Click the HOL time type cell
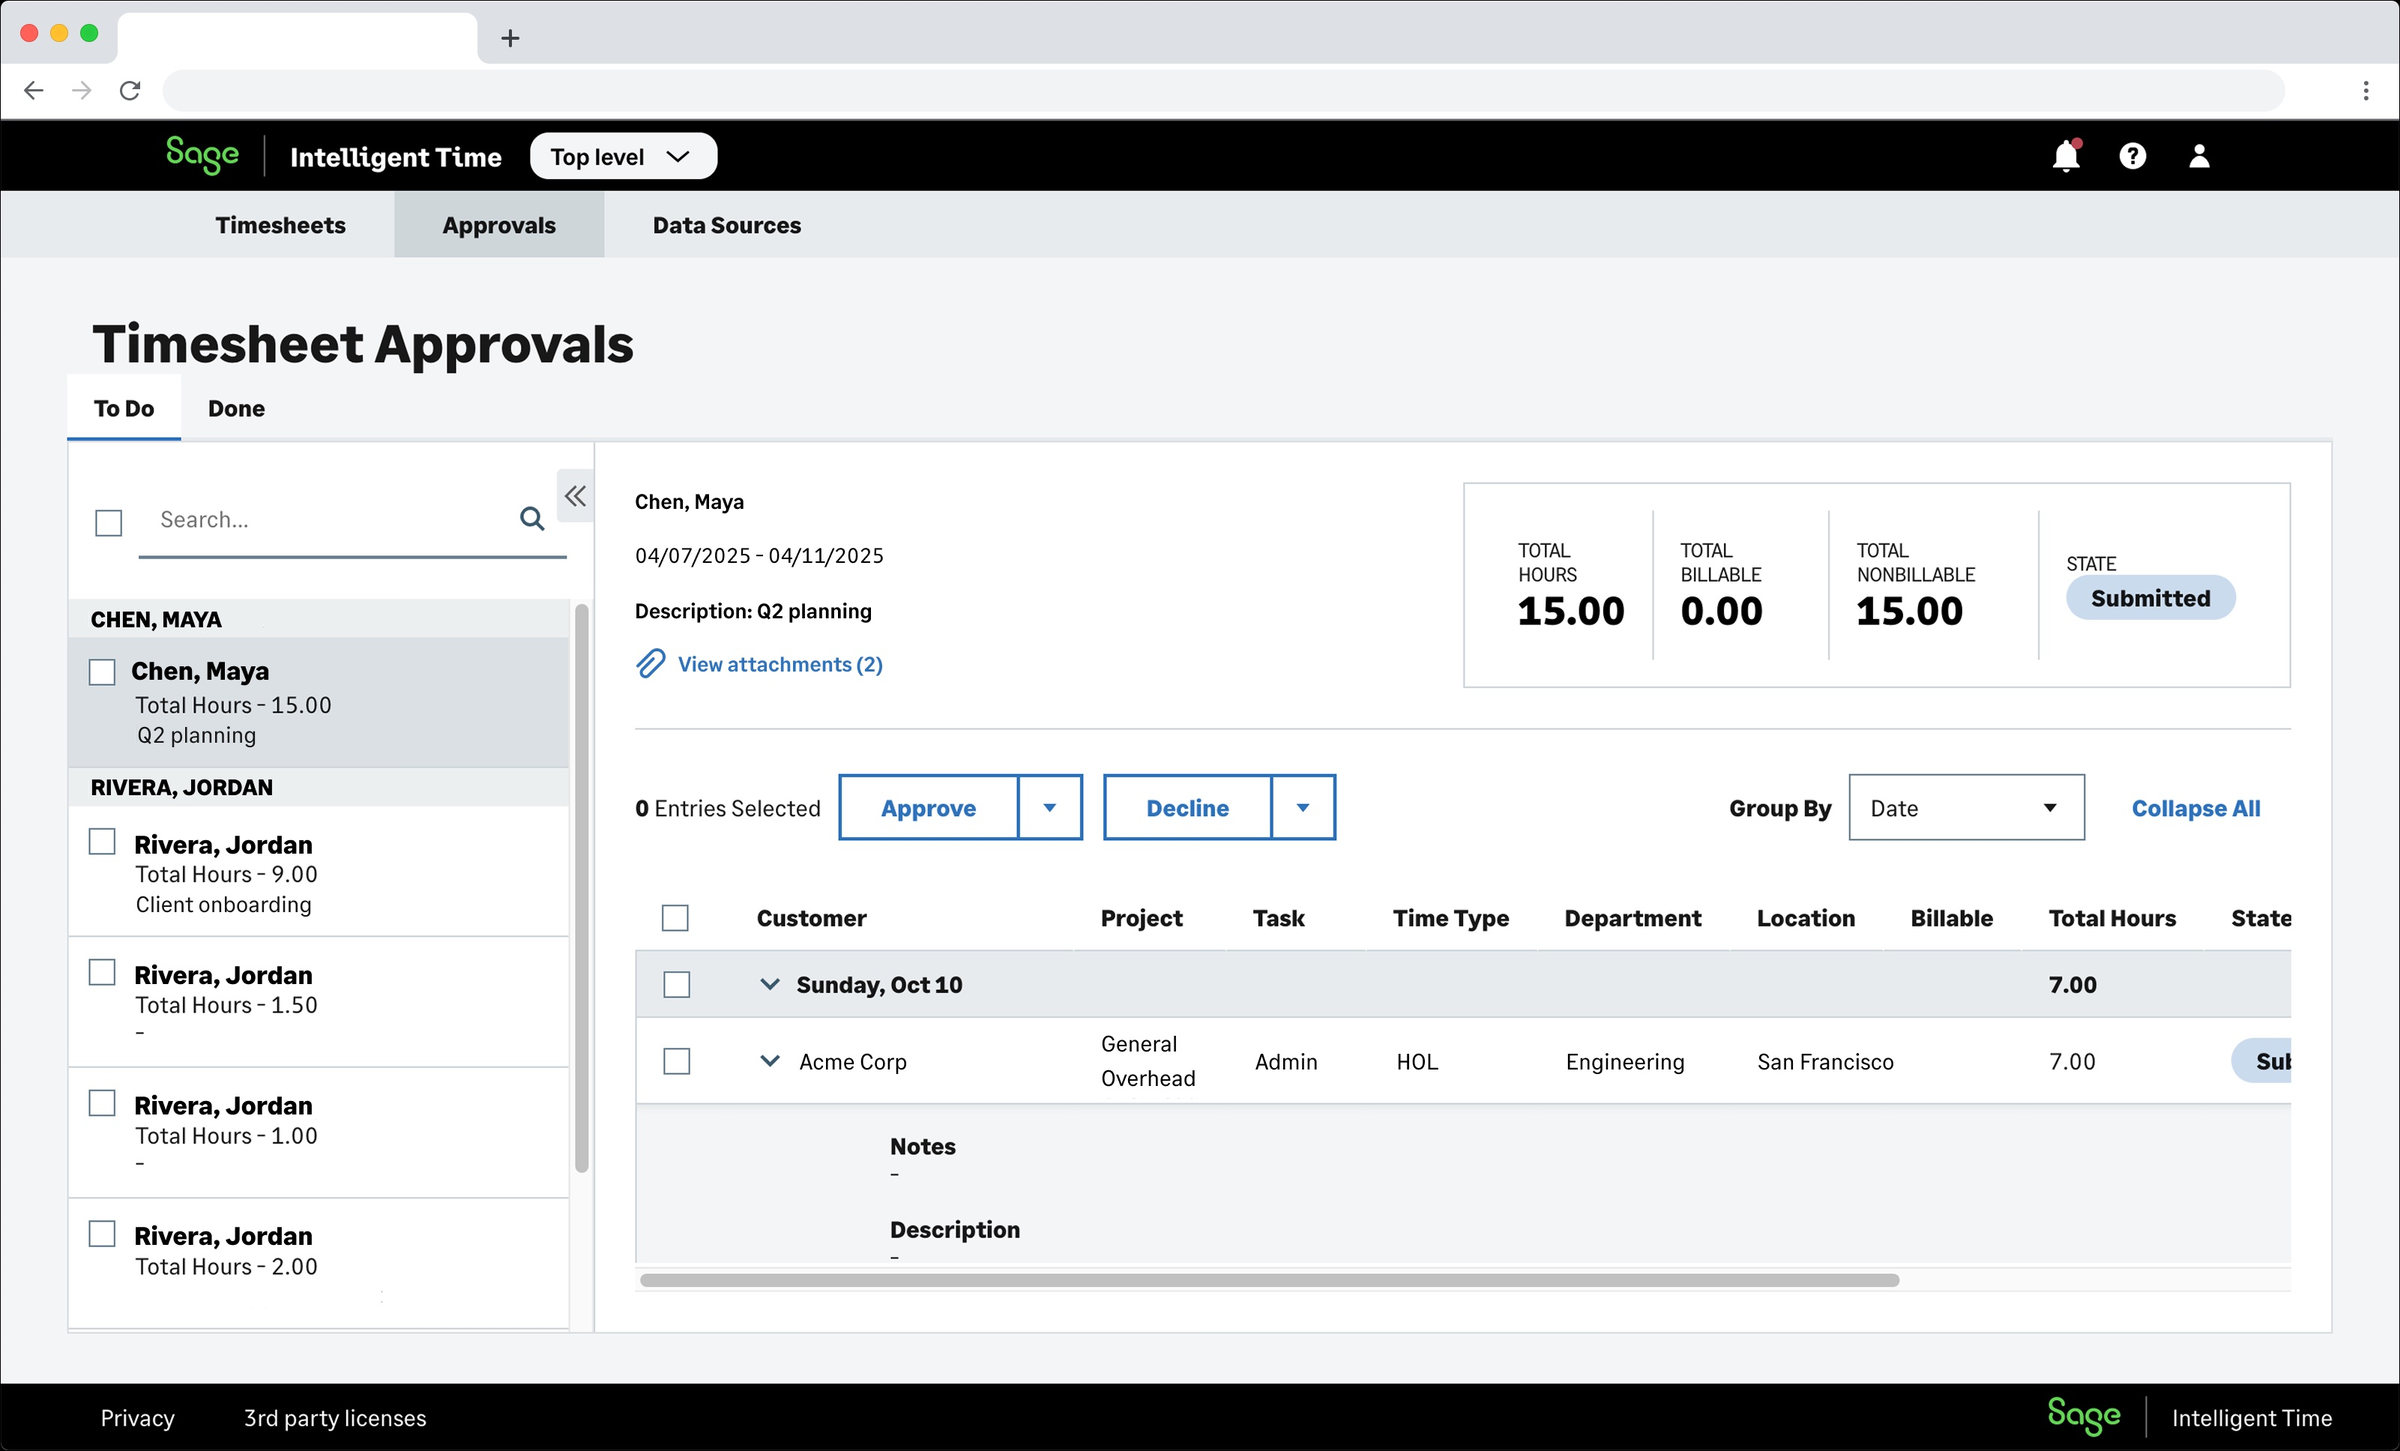The image size is (2400, 1451). click(x=1417, y=1062)
